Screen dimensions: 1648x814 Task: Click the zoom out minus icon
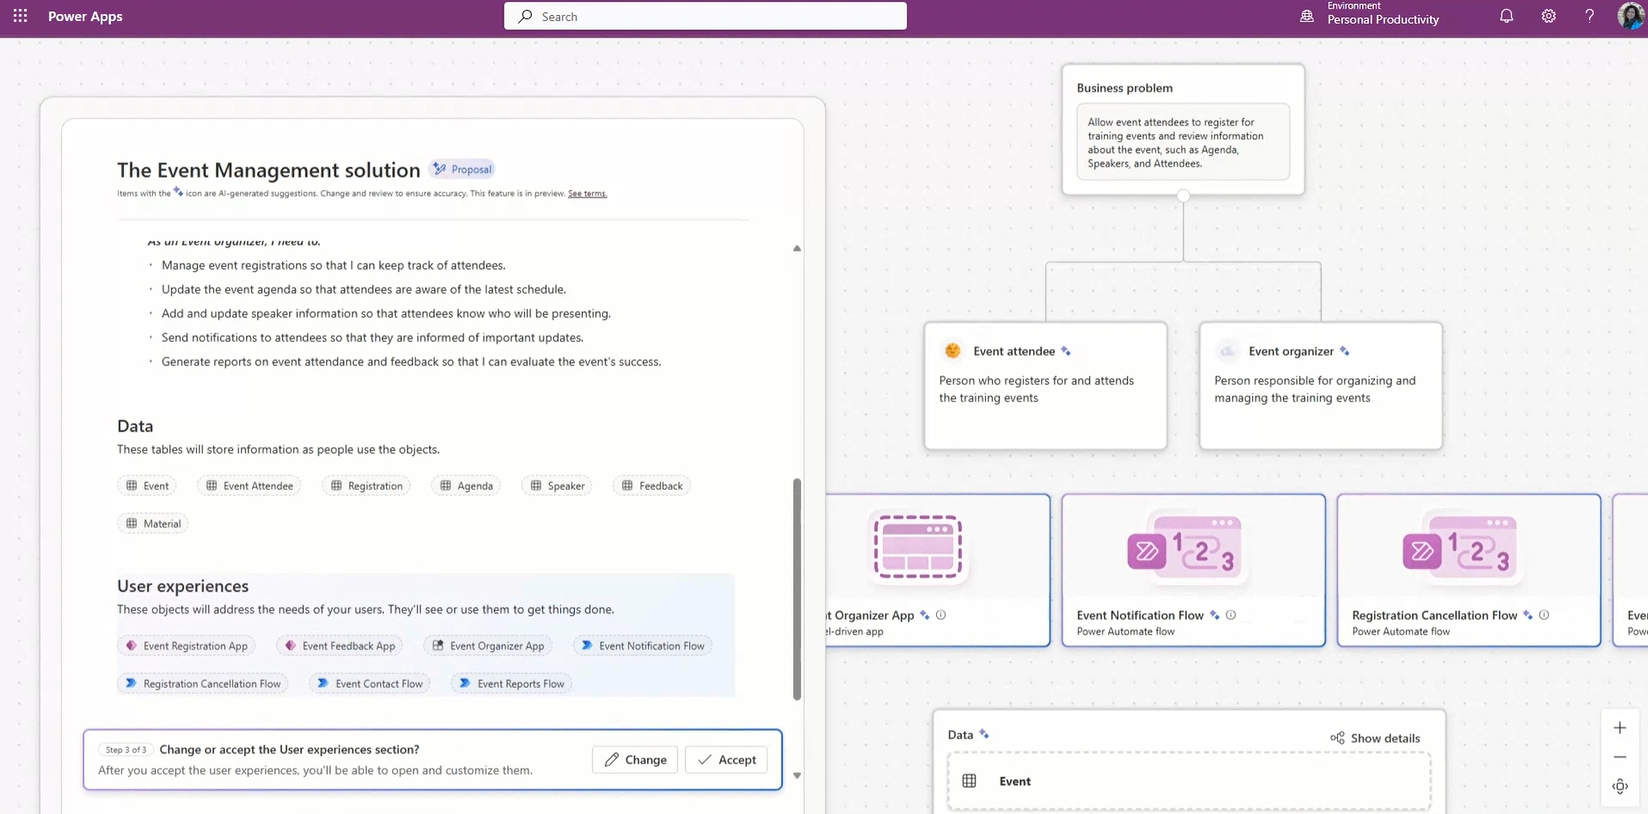pos(1620,757)
